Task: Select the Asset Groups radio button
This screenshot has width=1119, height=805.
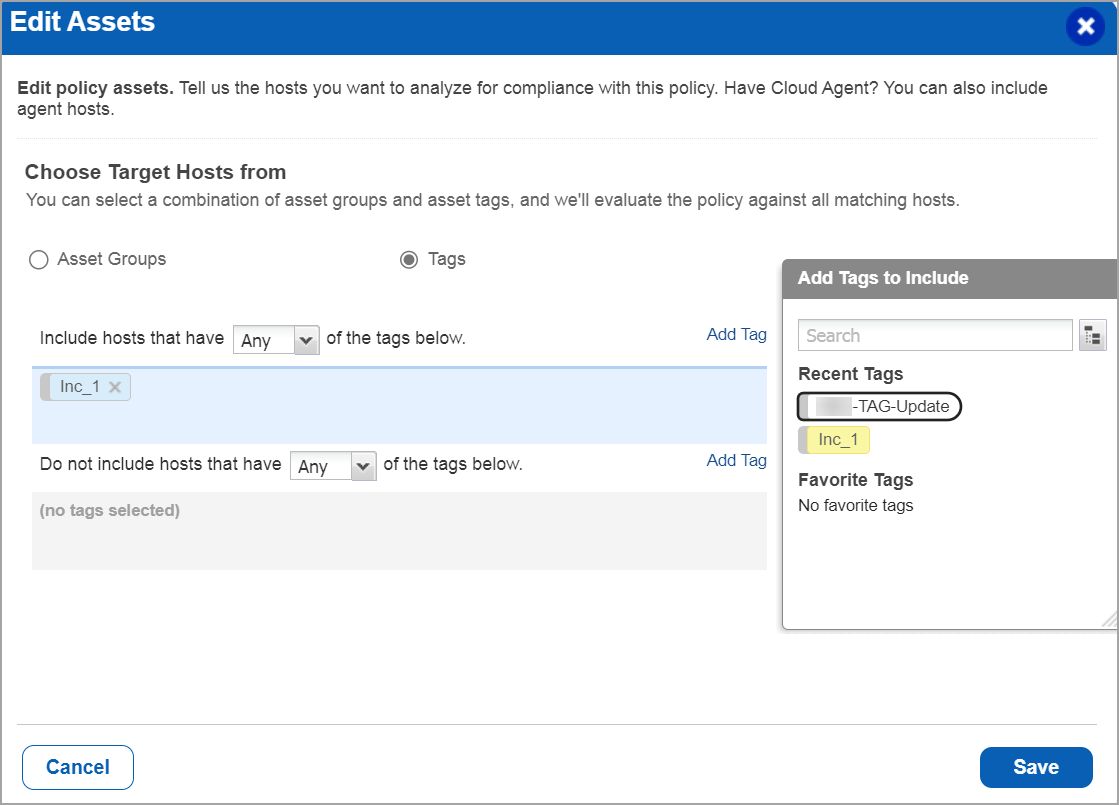Action: pos(39,260)
